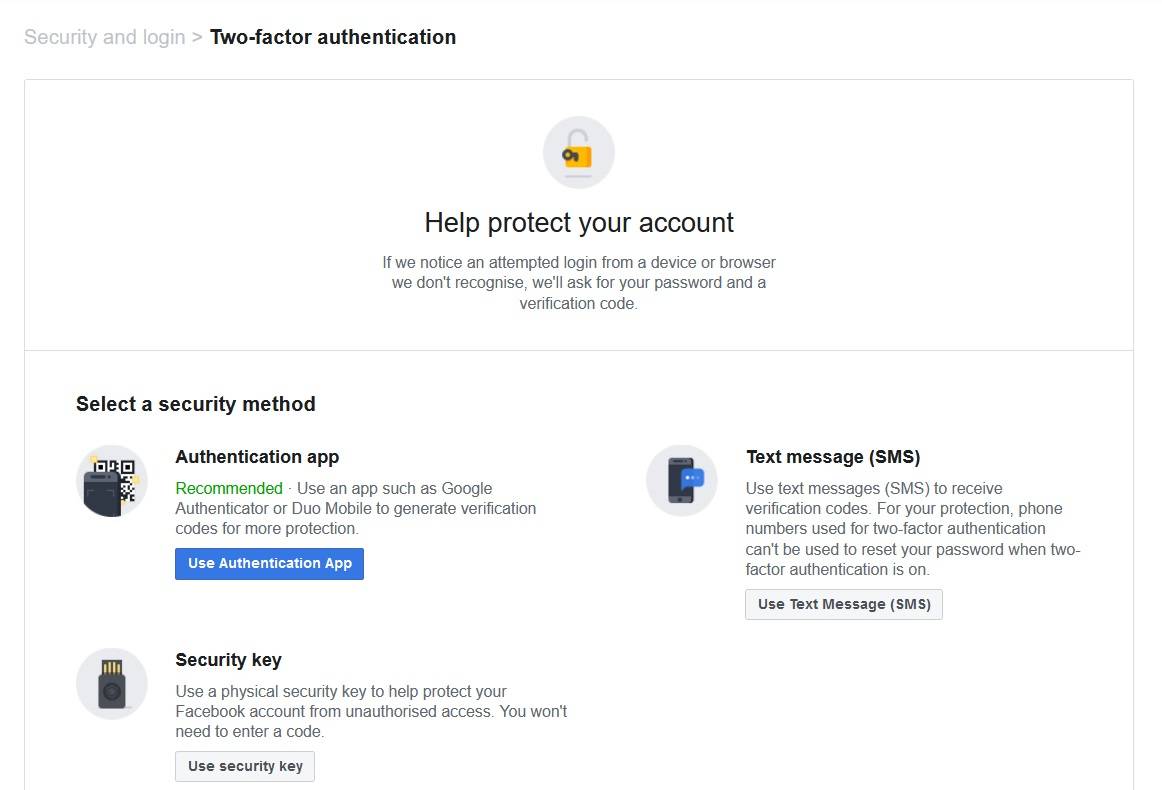Click the Help protect your account title
The height and width of the screenshot is (790, 1162).
pos(579,222)
